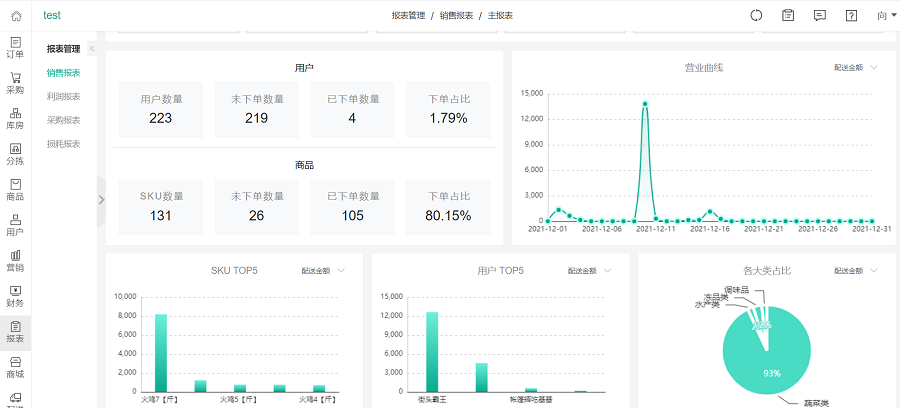The image size is (900, 408).
Task: Select 分拣 sorting icon
Action: 15,154
